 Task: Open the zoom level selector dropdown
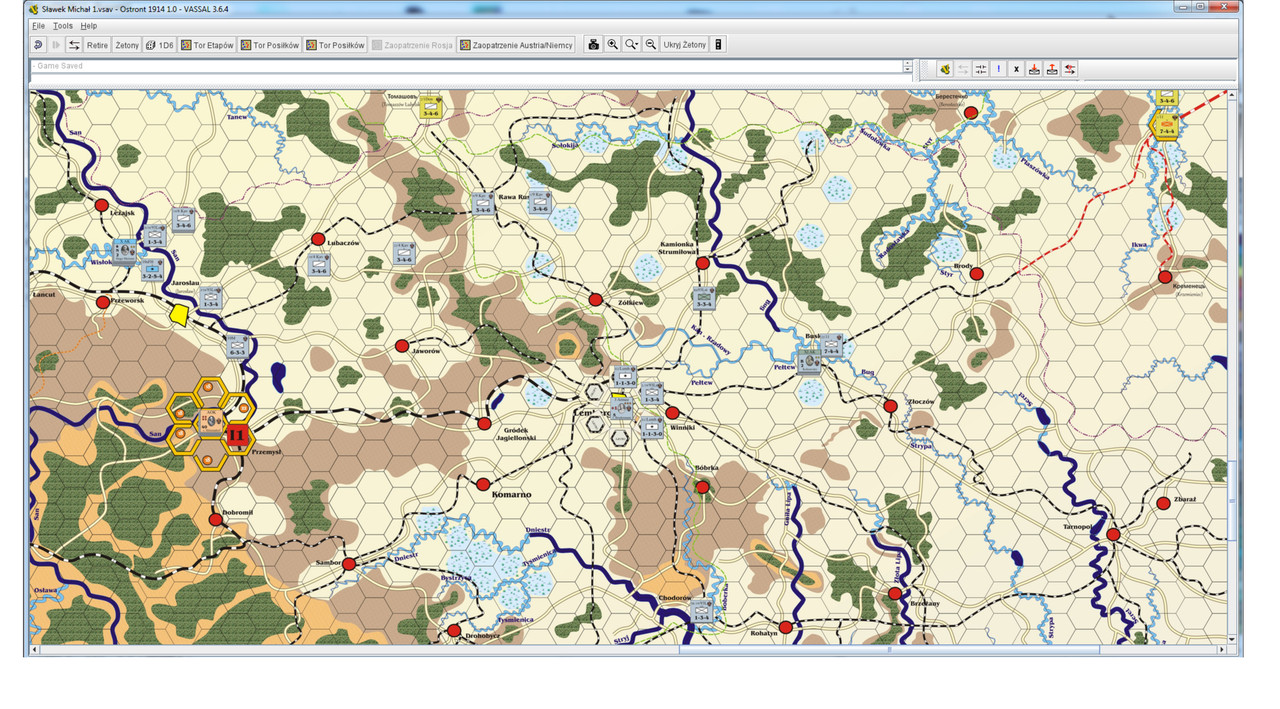[632, 45]
